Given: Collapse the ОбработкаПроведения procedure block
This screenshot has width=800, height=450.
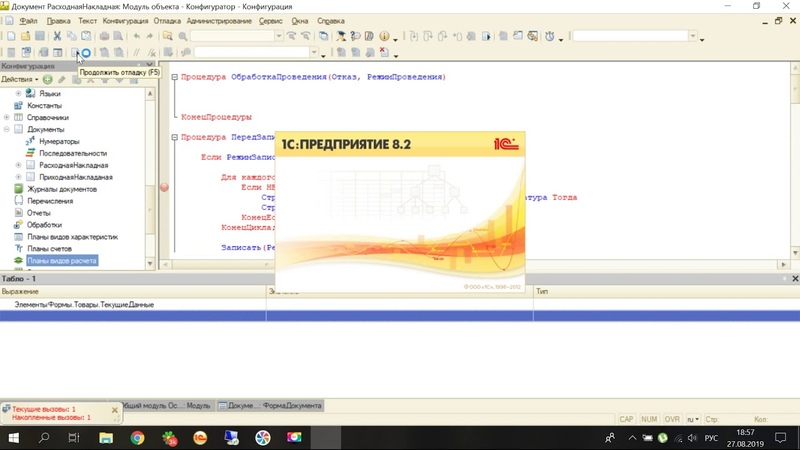Looking at the screenshot, I should [174, 77].
